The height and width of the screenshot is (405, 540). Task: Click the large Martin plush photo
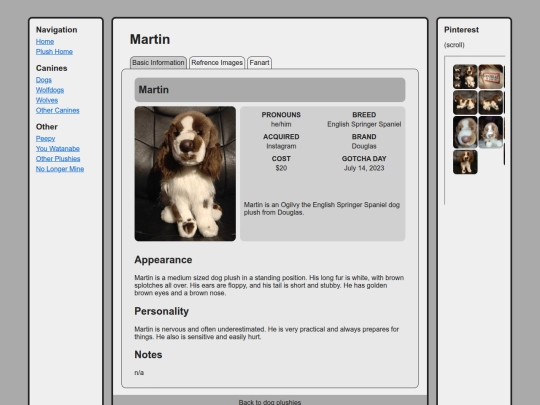pyautogui.click(x=185, y=174)
